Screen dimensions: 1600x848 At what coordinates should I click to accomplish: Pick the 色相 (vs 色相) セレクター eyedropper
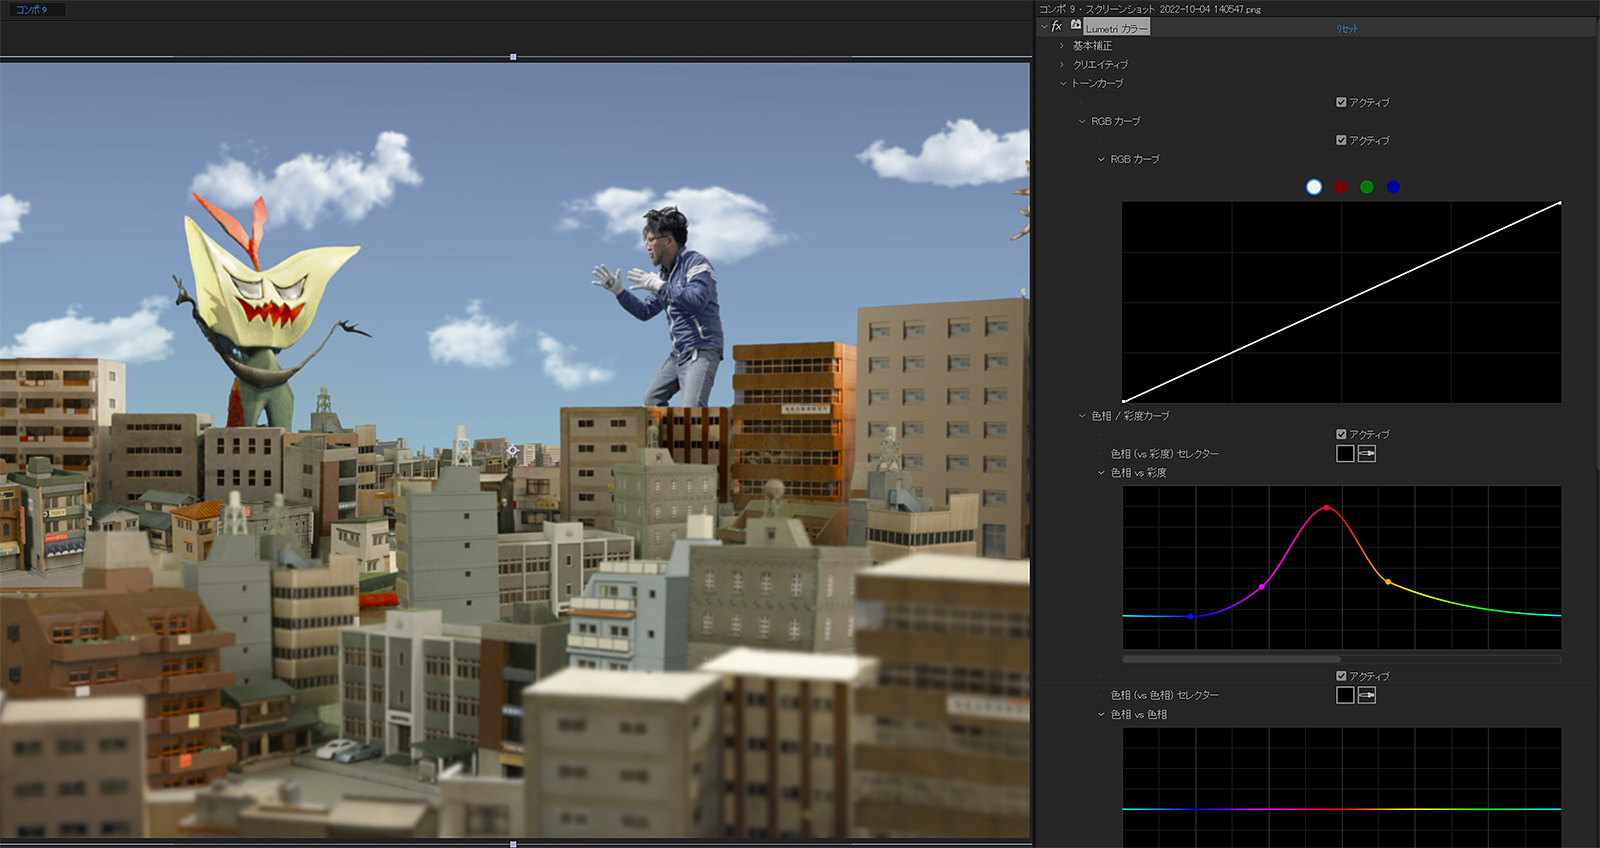coord(1367,695)
